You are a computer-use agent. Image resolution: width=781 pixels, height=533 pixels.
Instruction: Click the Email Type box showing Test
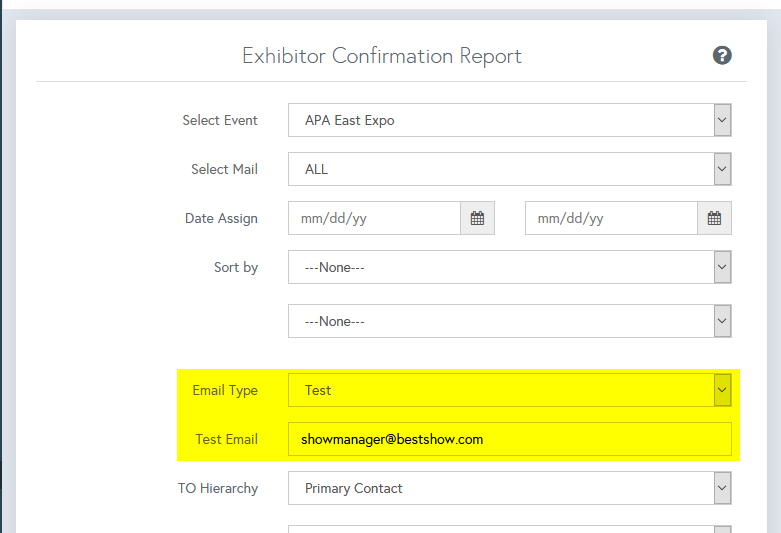pos(500,390)
